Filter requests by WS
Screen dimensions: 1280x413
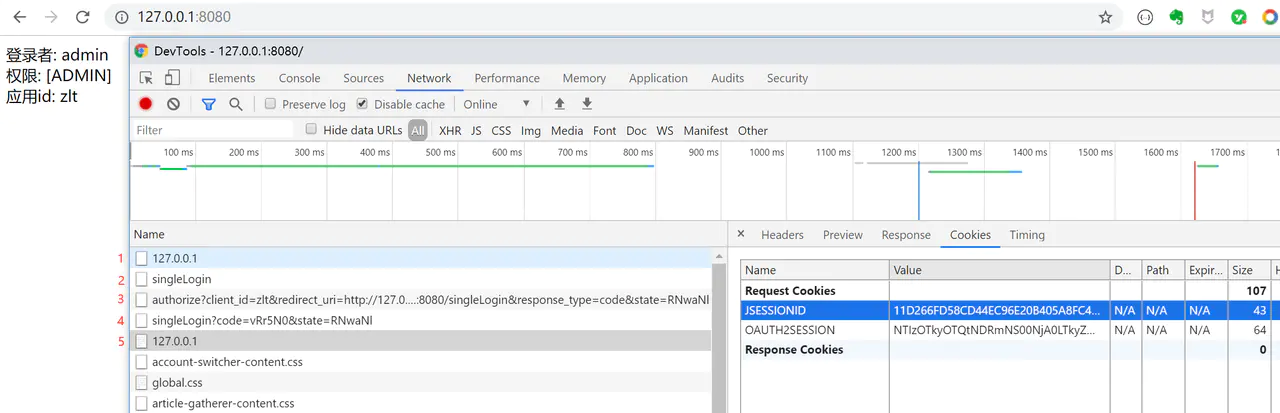click(665, 130)
